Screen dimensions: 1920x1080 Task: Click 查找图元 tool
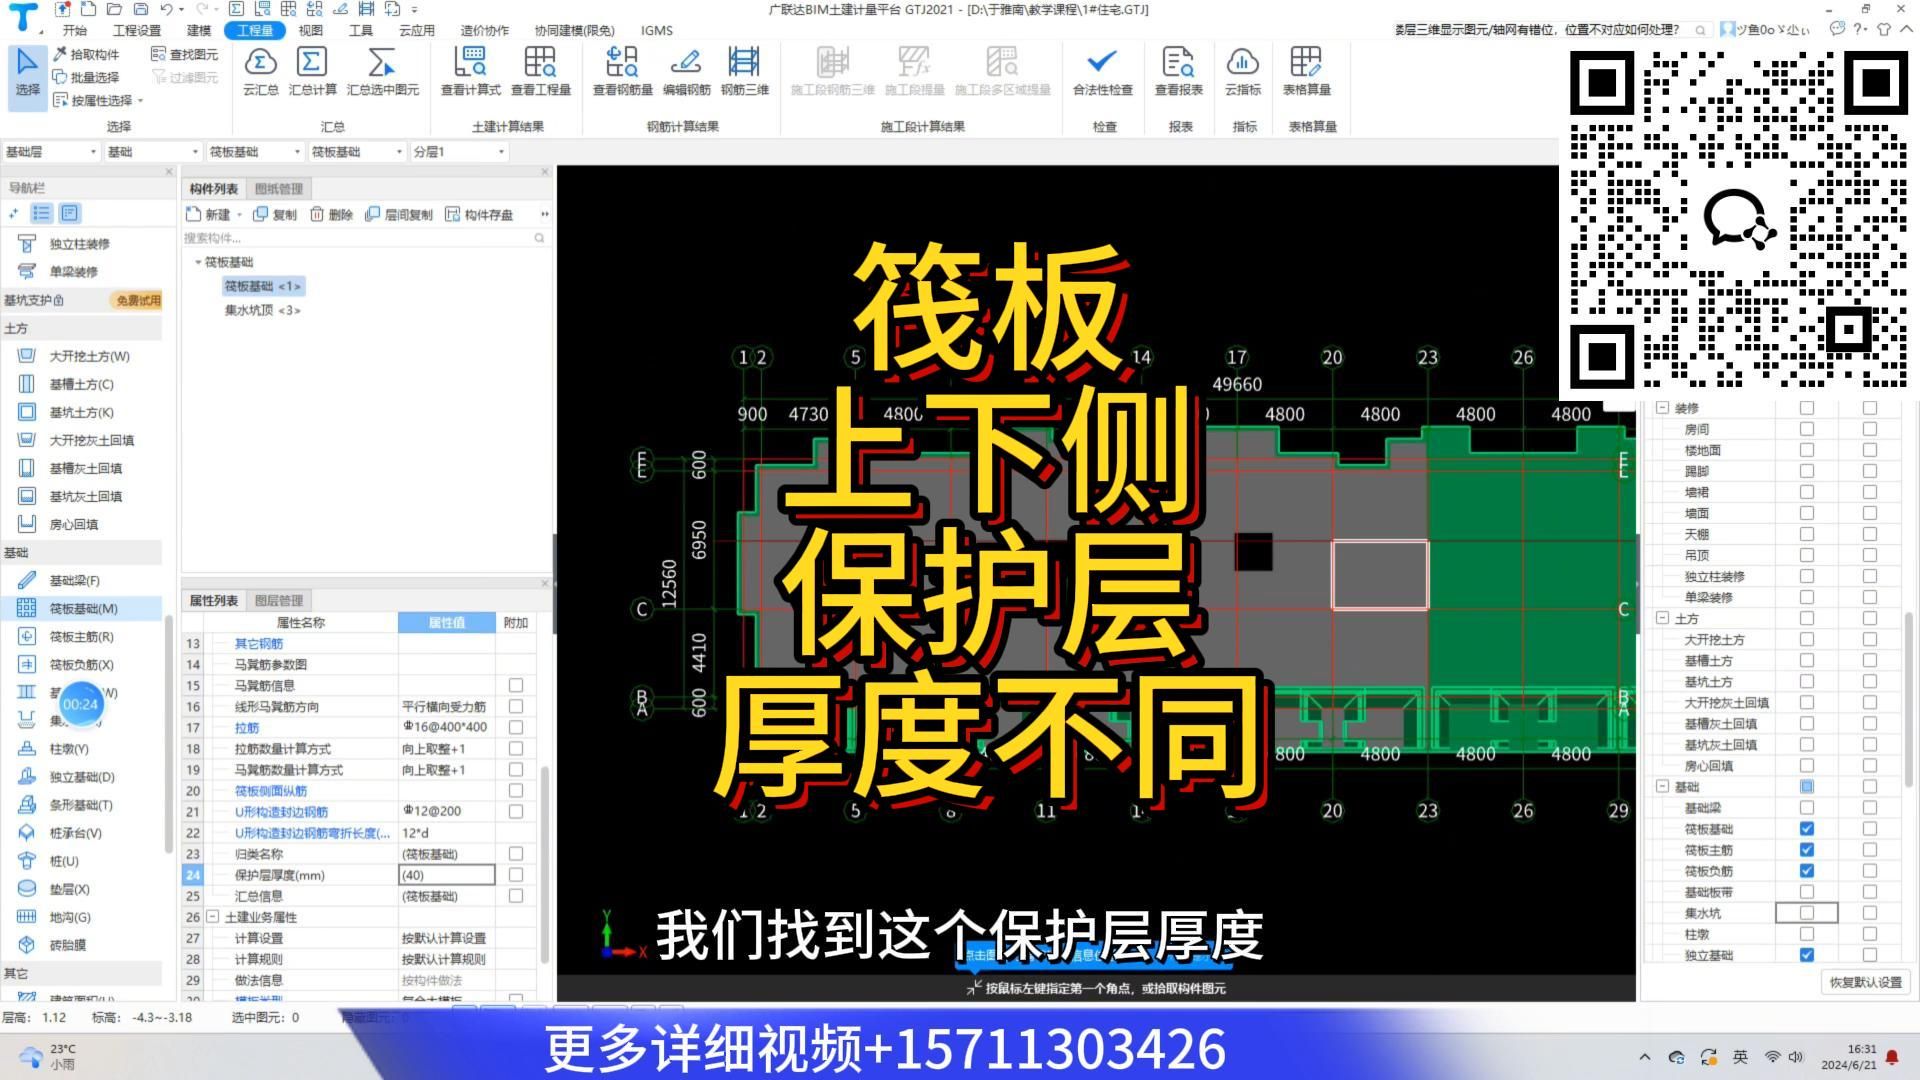pyautogui.click(x=184, y=54)
